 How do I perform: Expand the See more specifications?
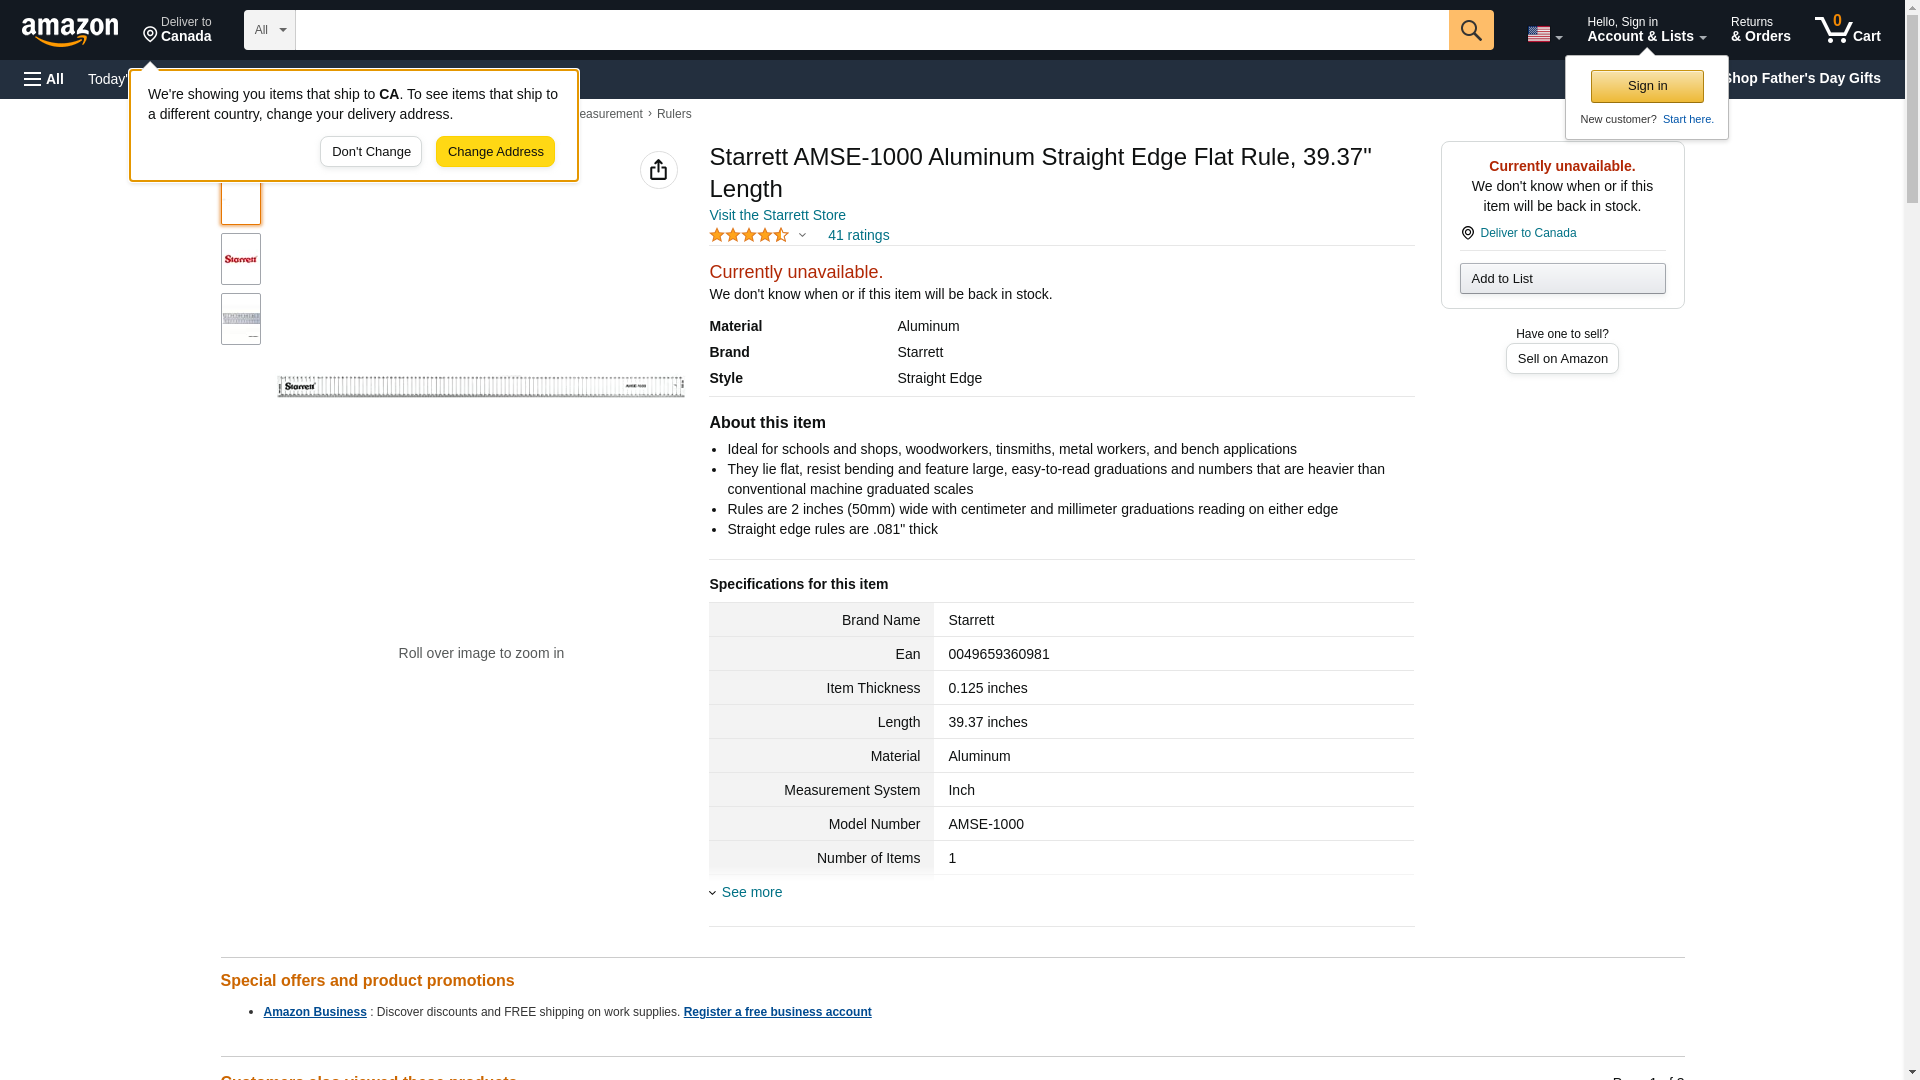[x=751, y=892]
